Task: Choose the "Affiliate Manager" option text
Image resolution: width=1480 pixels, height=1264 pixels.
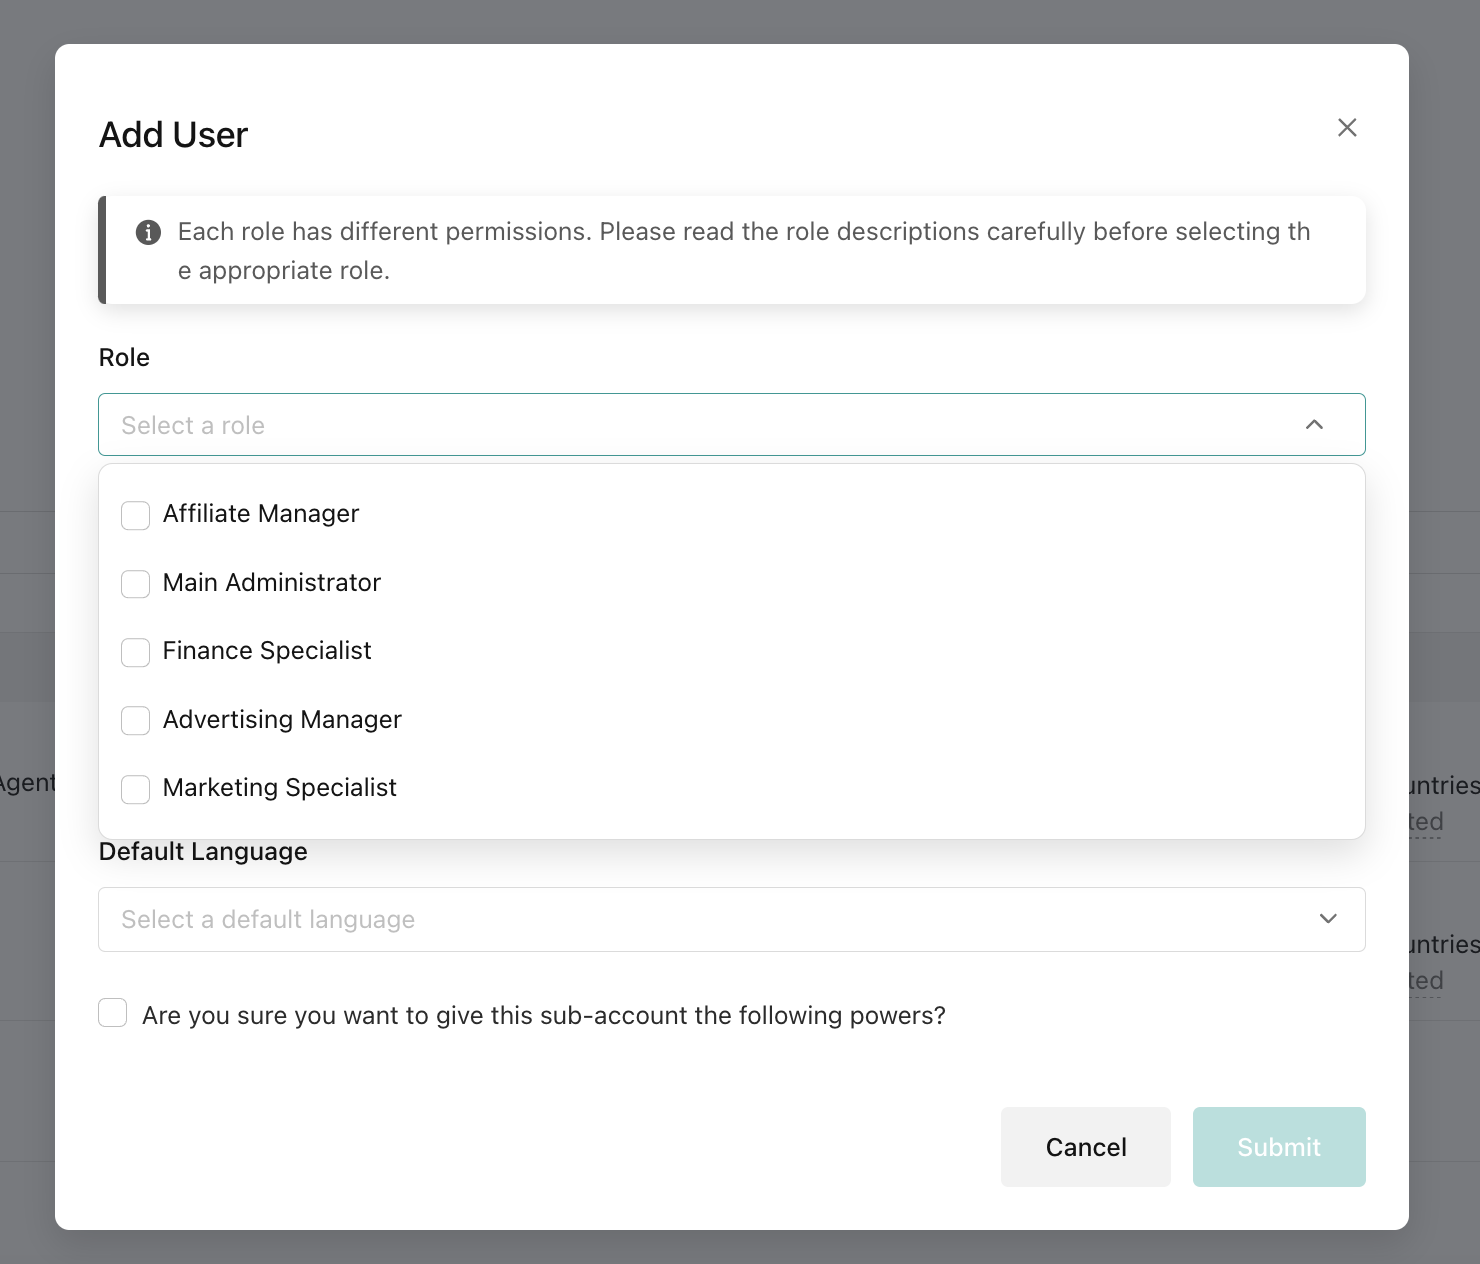Action: click(x=260, y=514)
